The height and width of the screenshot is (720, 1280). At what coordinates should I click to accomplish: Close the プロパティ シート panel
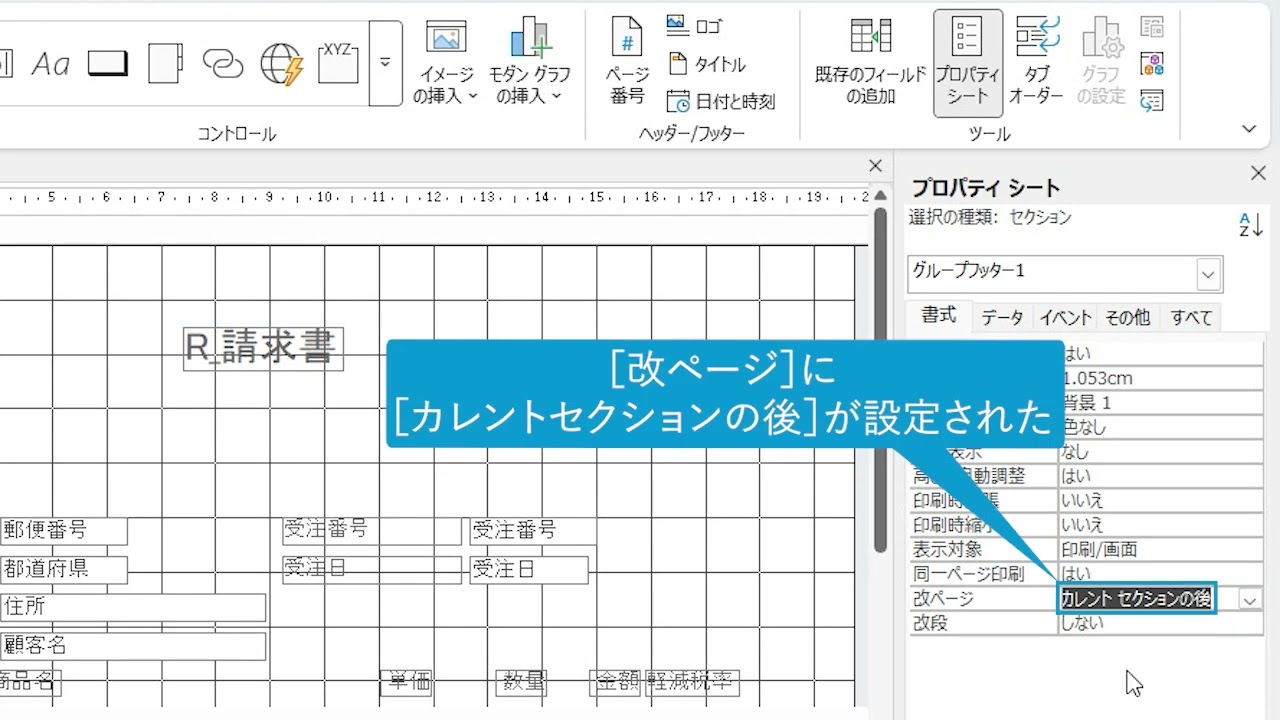[1258, 174]
